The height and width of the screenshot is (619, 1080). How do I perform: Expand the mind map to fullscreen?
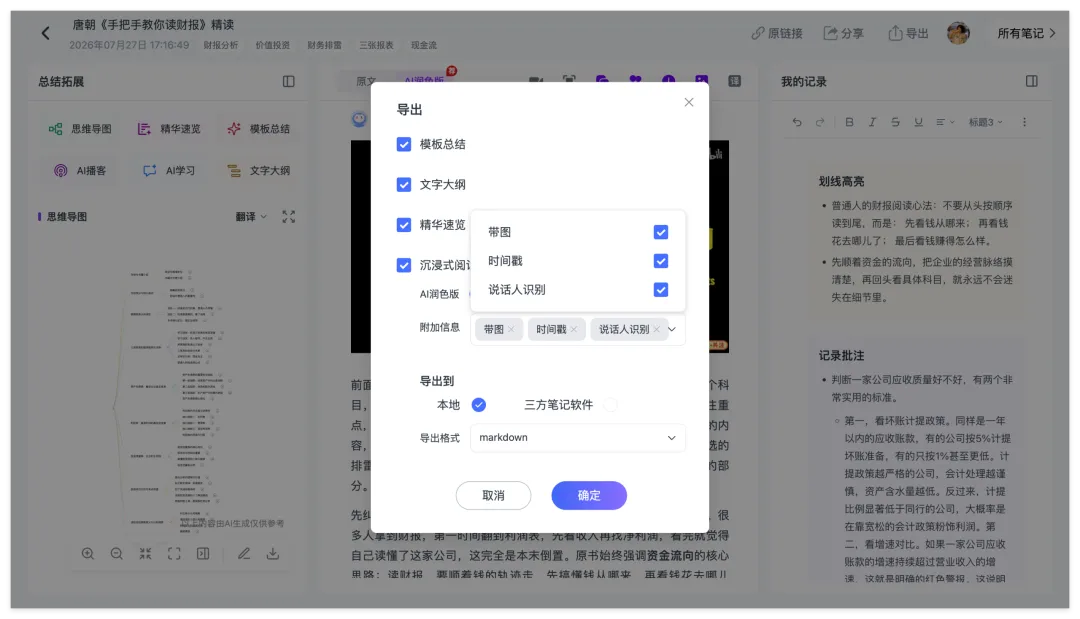(x=289, y=216)
